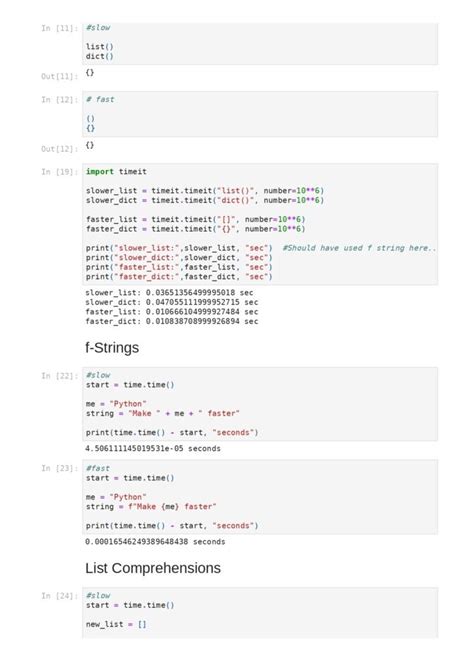Image resolution: width=474 pixels, height=670 pixels.
Task: Click the In [12] prompt label
Action: (x=59, y=100)
